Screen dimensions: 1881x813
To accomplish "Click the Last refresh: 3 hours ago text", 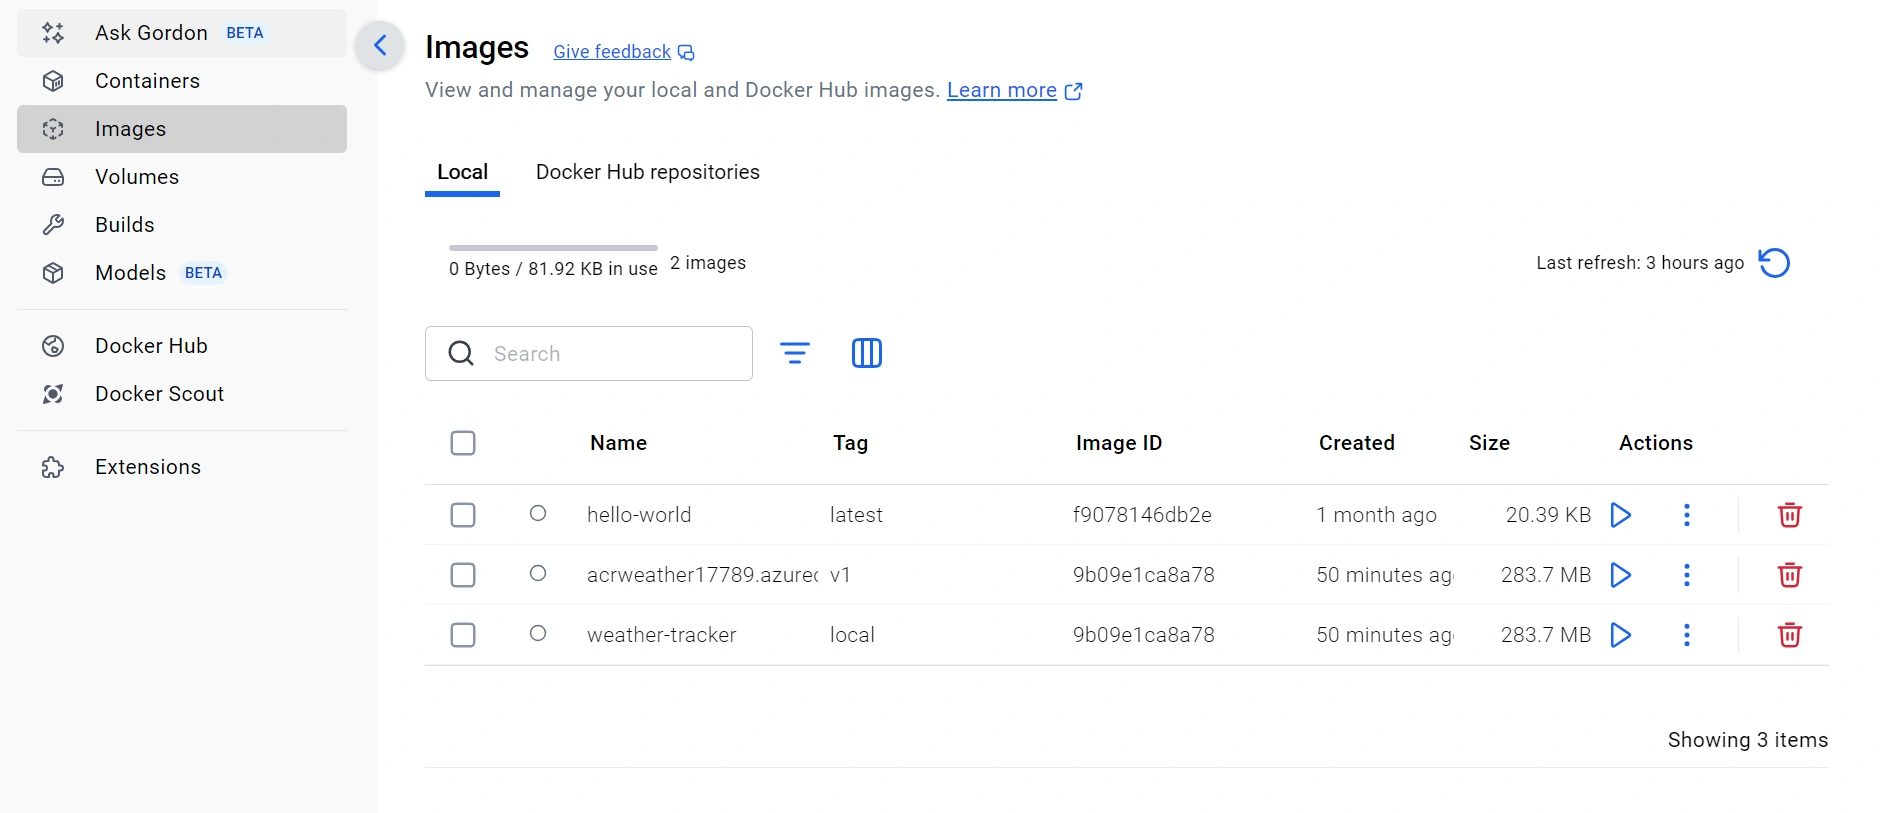I will [x=1640, y=263].
